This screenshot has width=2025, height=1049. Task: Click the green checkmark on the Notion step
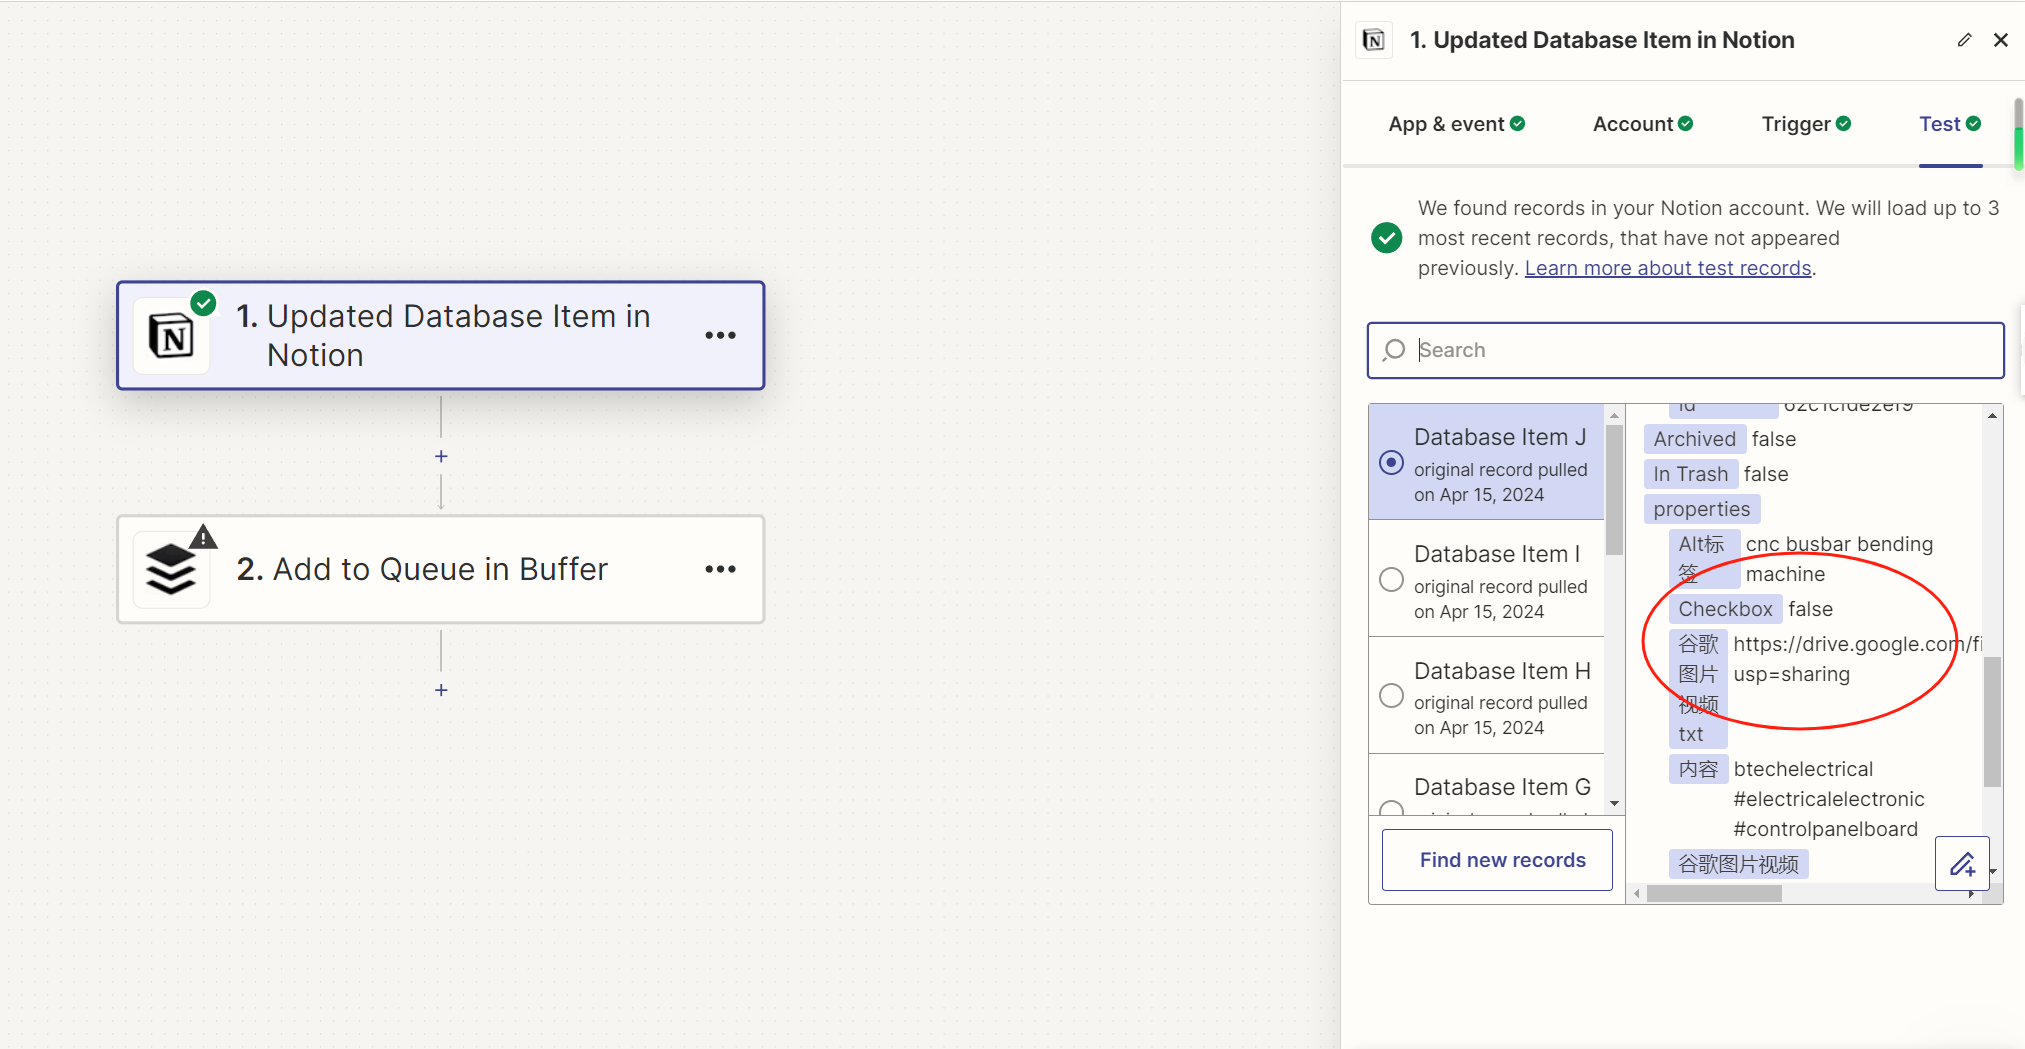(203, 303)
